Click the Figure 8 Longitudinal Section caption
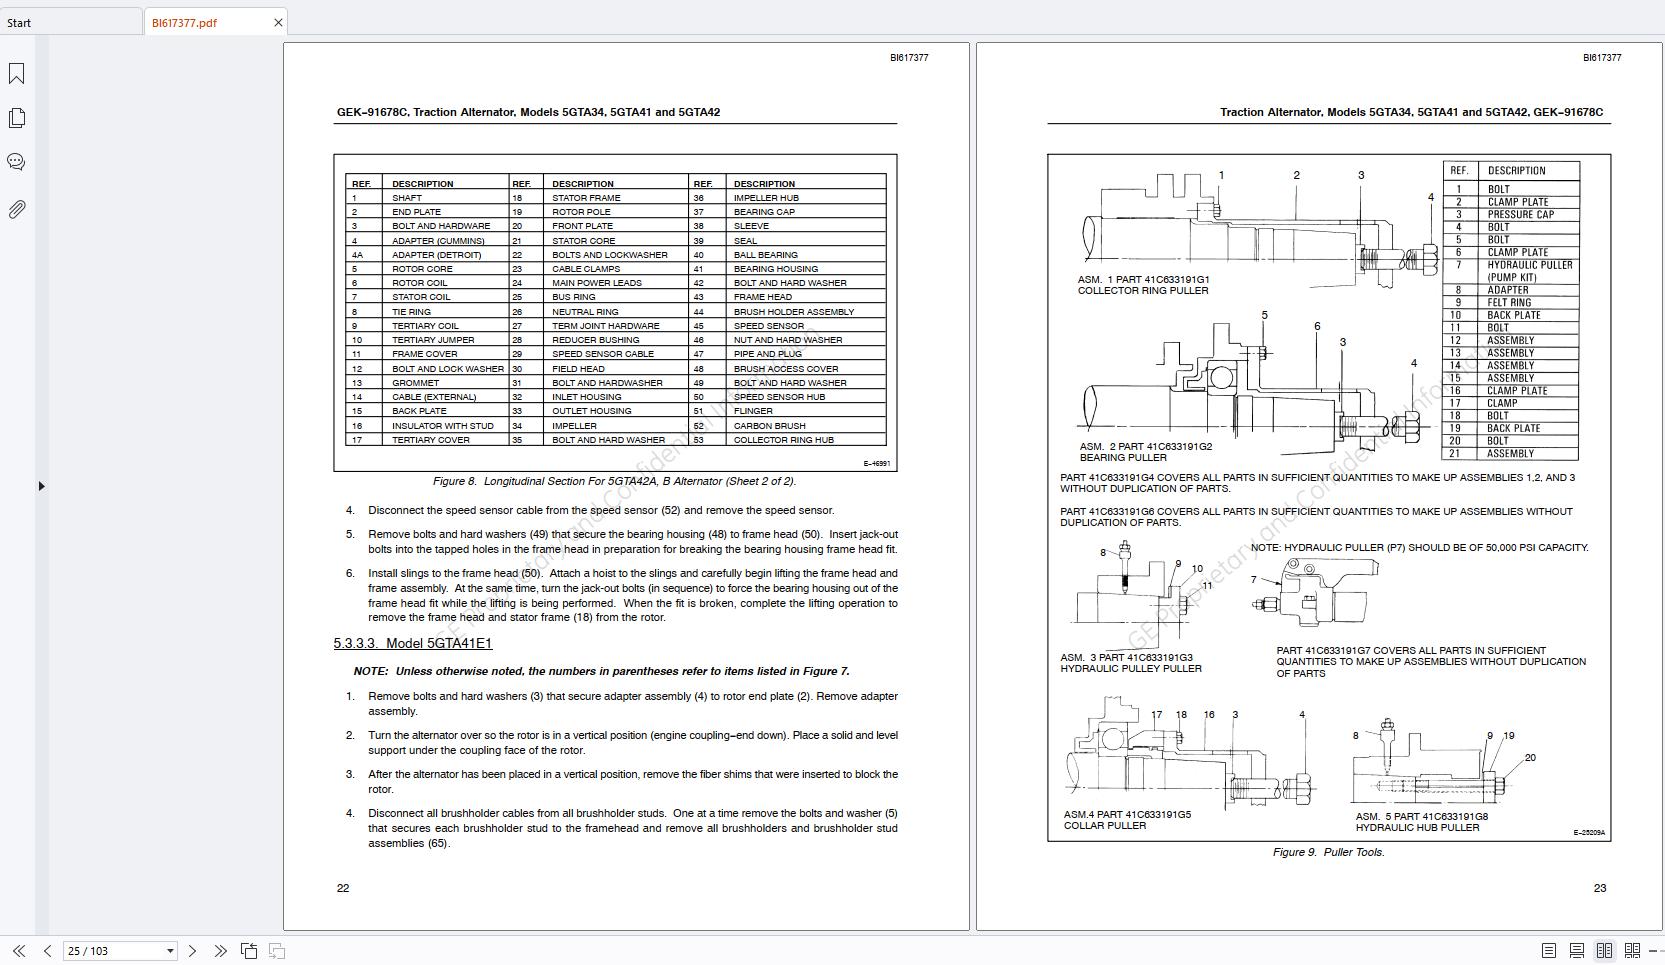Image resolution: width=1665 pixels, height=965 pixels. 614,481
